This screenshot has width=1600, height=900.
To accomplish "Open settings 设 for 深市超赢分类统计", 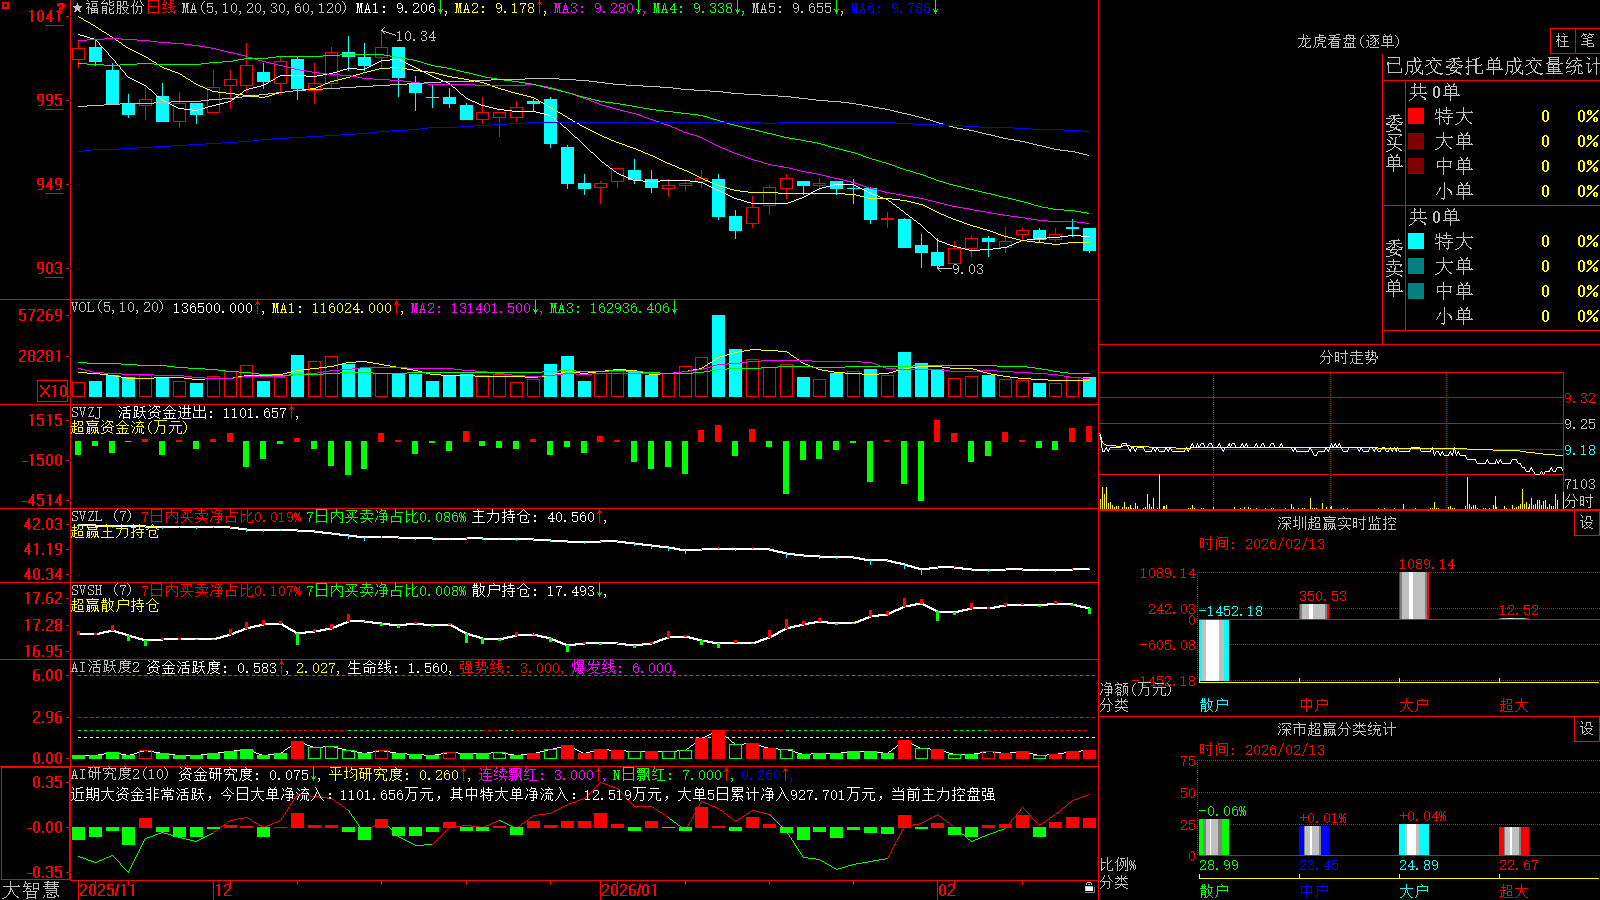I will (1587, 729).
